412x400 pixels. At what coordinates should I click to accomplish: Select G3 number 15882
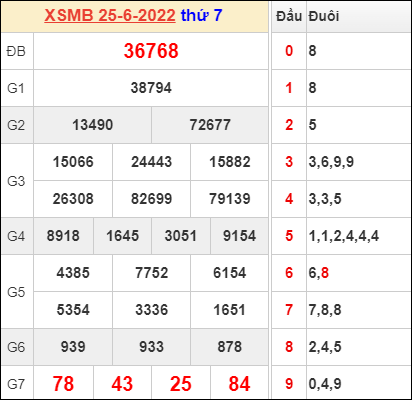(x=230, y=162)
